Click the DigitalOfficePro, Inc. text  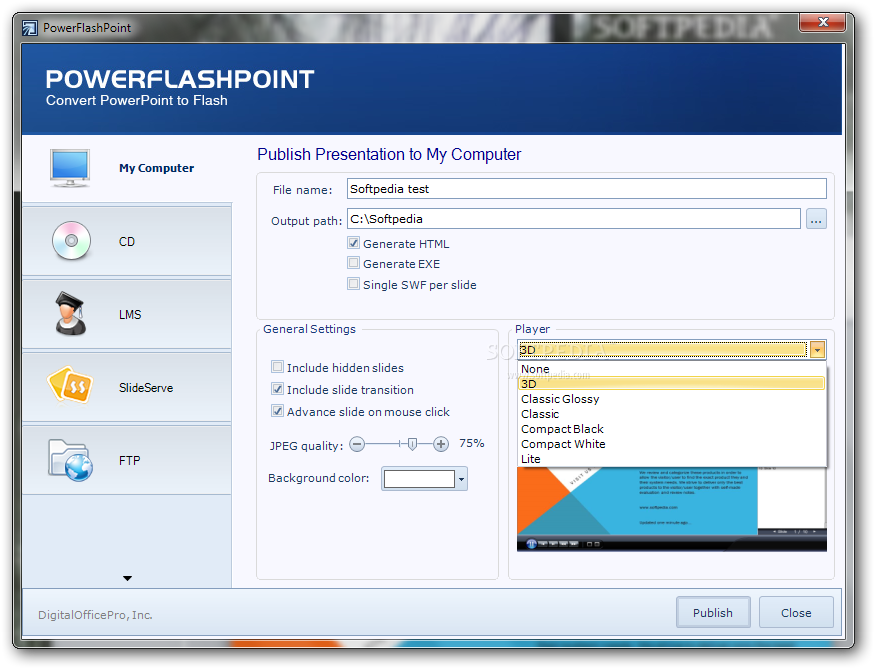[x=95, y=615]
